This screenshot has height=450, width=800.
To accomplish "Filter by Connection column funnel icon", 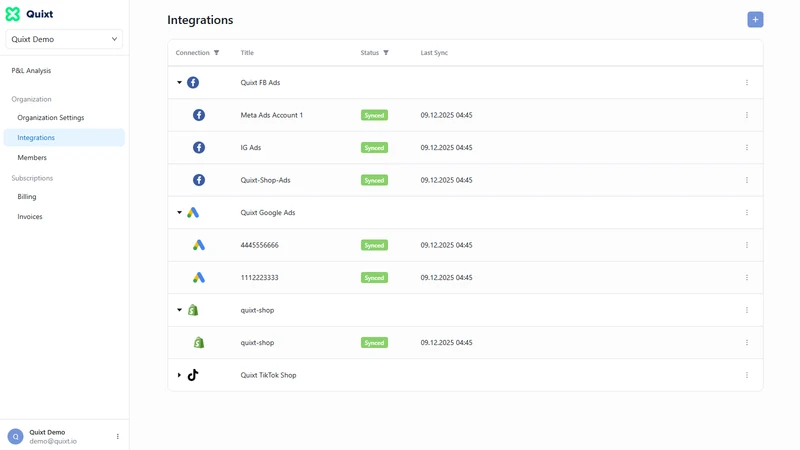I will pyautogui.click(x=216, y=53).
